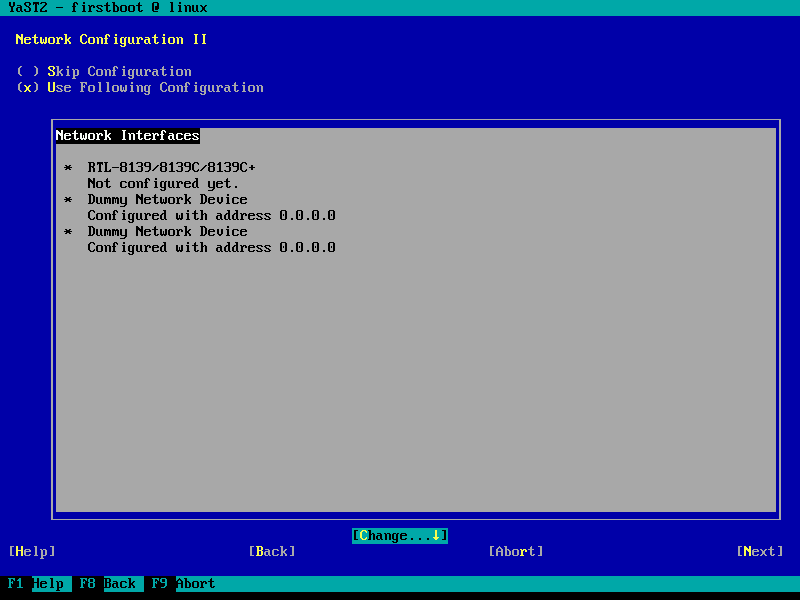The image size is (800, 600).
Task: Click the RTL-8139/8139C/8139C+ entry
Action: [x=171, y=167]
